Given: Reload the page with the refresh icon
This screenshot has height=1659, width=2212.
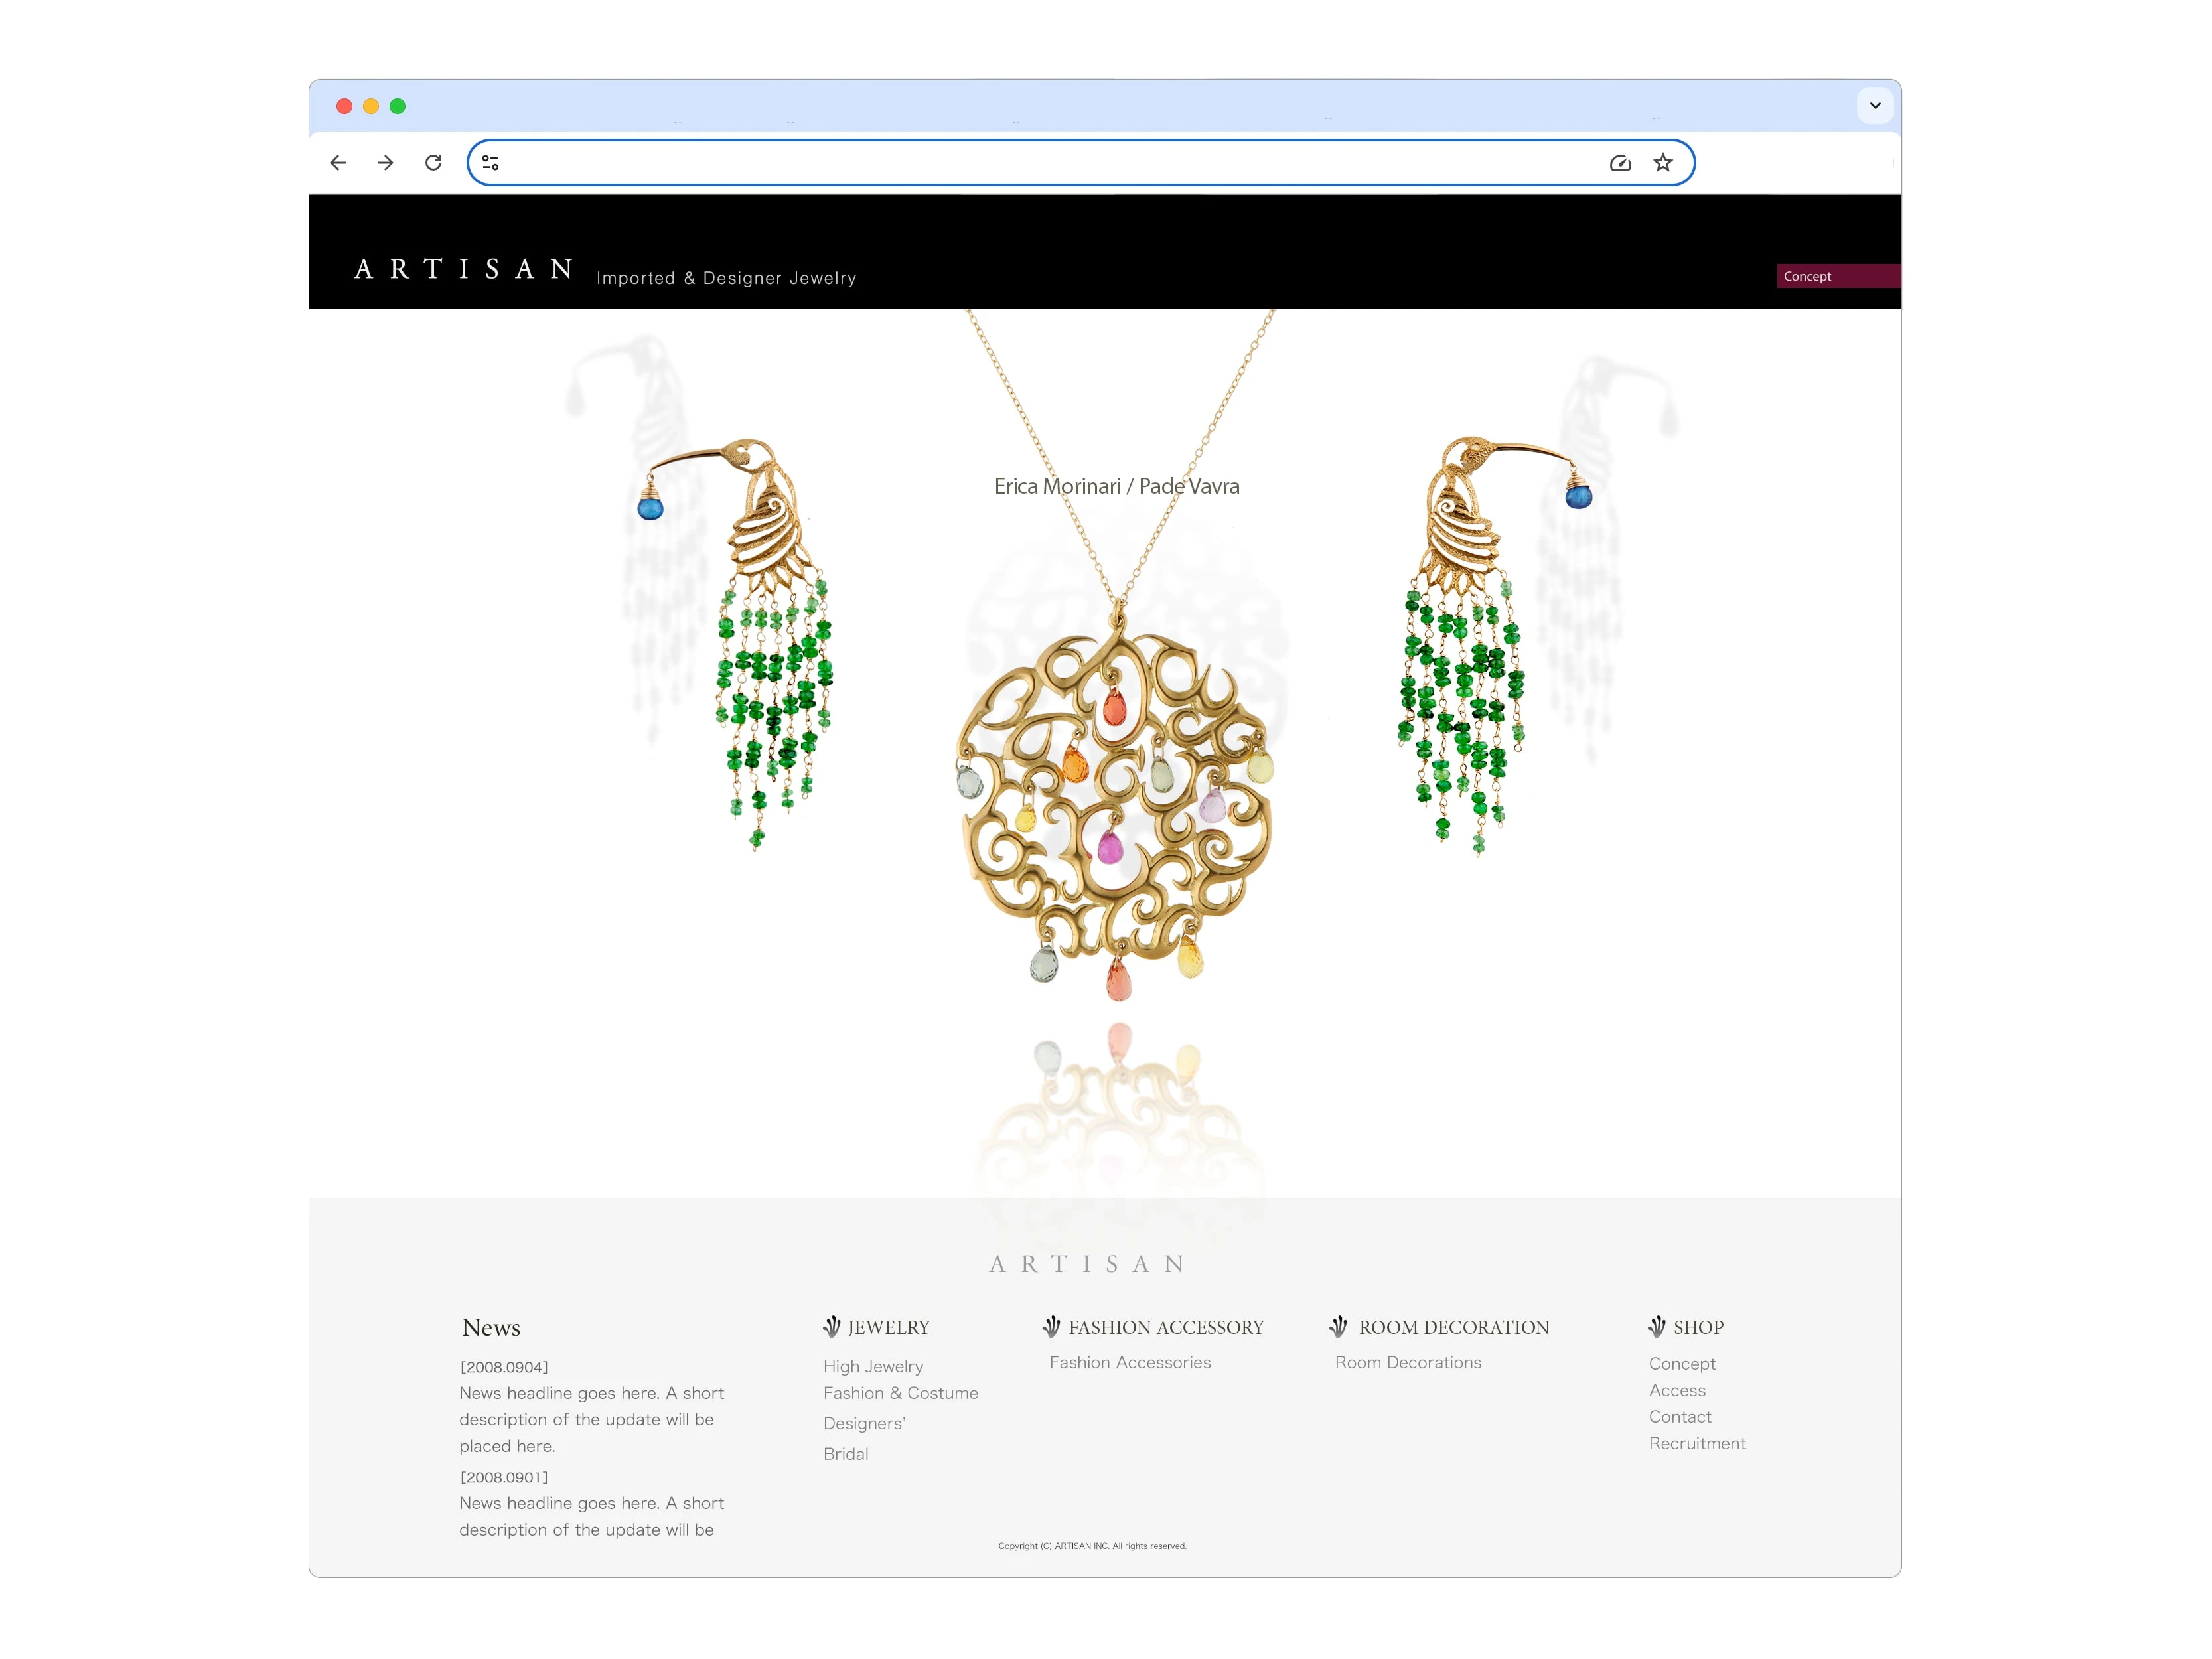Looking at the screenshot, I should pos(433,162).
